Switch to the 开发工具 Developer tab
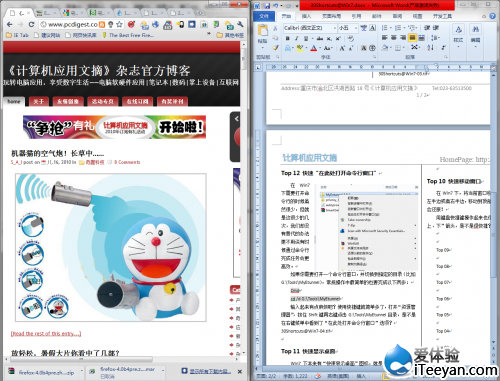This screenshot has width=500, height=381. coord(442,16)
